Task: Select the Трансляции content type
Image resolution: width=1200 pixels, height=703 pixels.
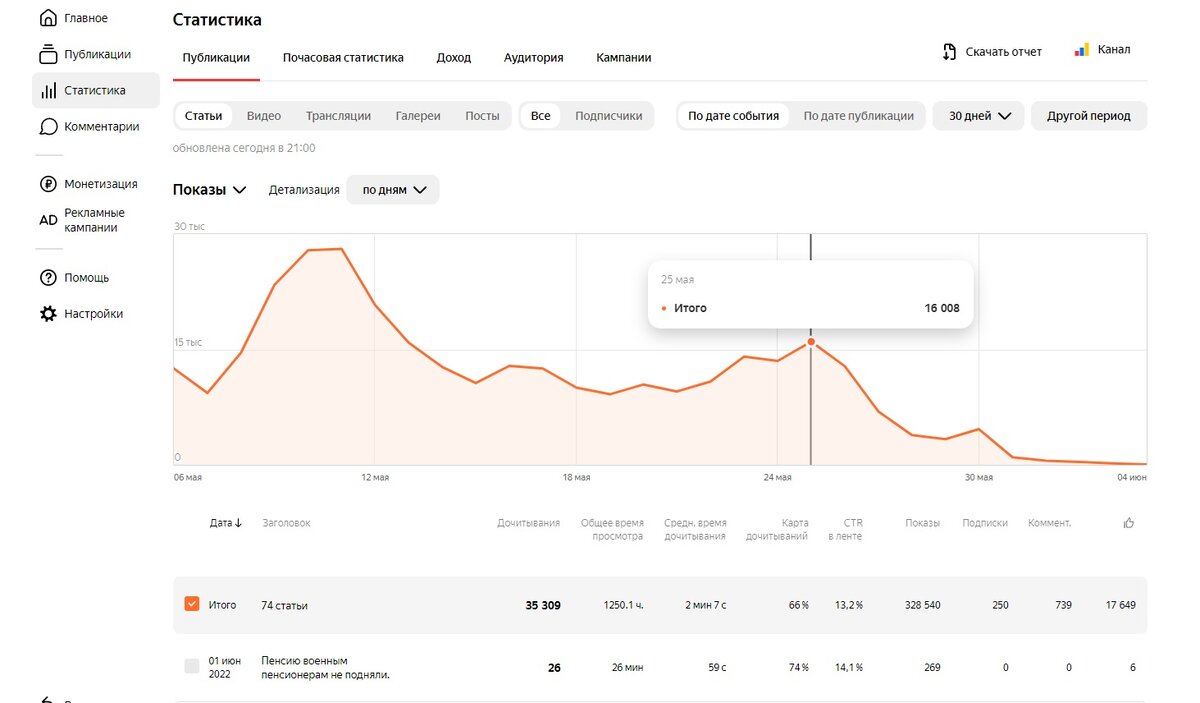Action: [x=338, y=116]
